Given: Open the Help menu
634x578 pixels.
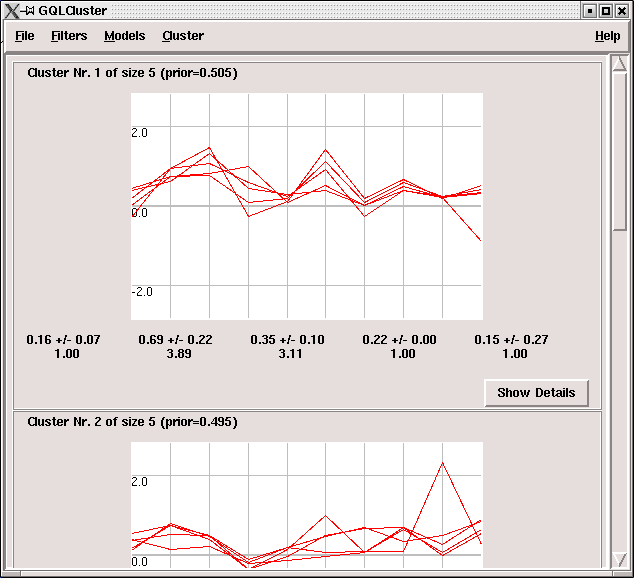Looking at the screenshot, I should (x=607, y=36).
